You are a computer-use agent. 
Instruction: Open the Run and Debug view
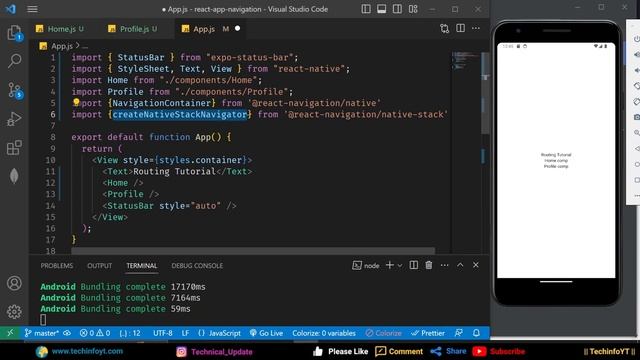pyautogui.click(x=14, y=119)
